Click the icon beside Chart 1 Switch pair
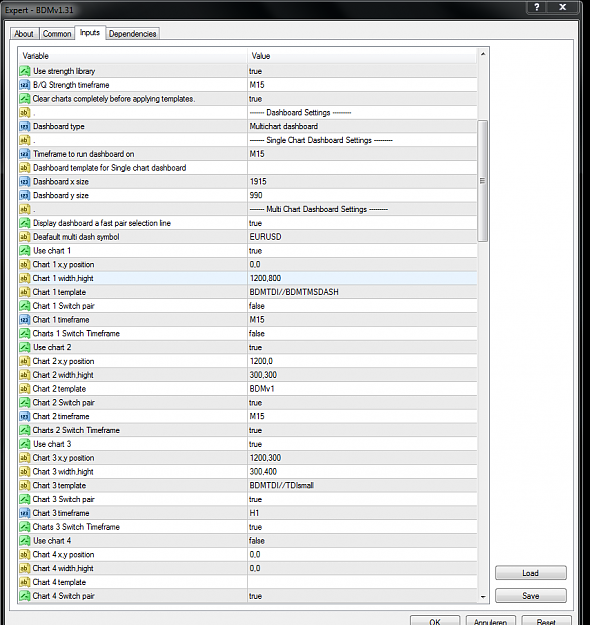Image resolution: width=590 pixels, height=625 pixels. (x=25, y=306)
